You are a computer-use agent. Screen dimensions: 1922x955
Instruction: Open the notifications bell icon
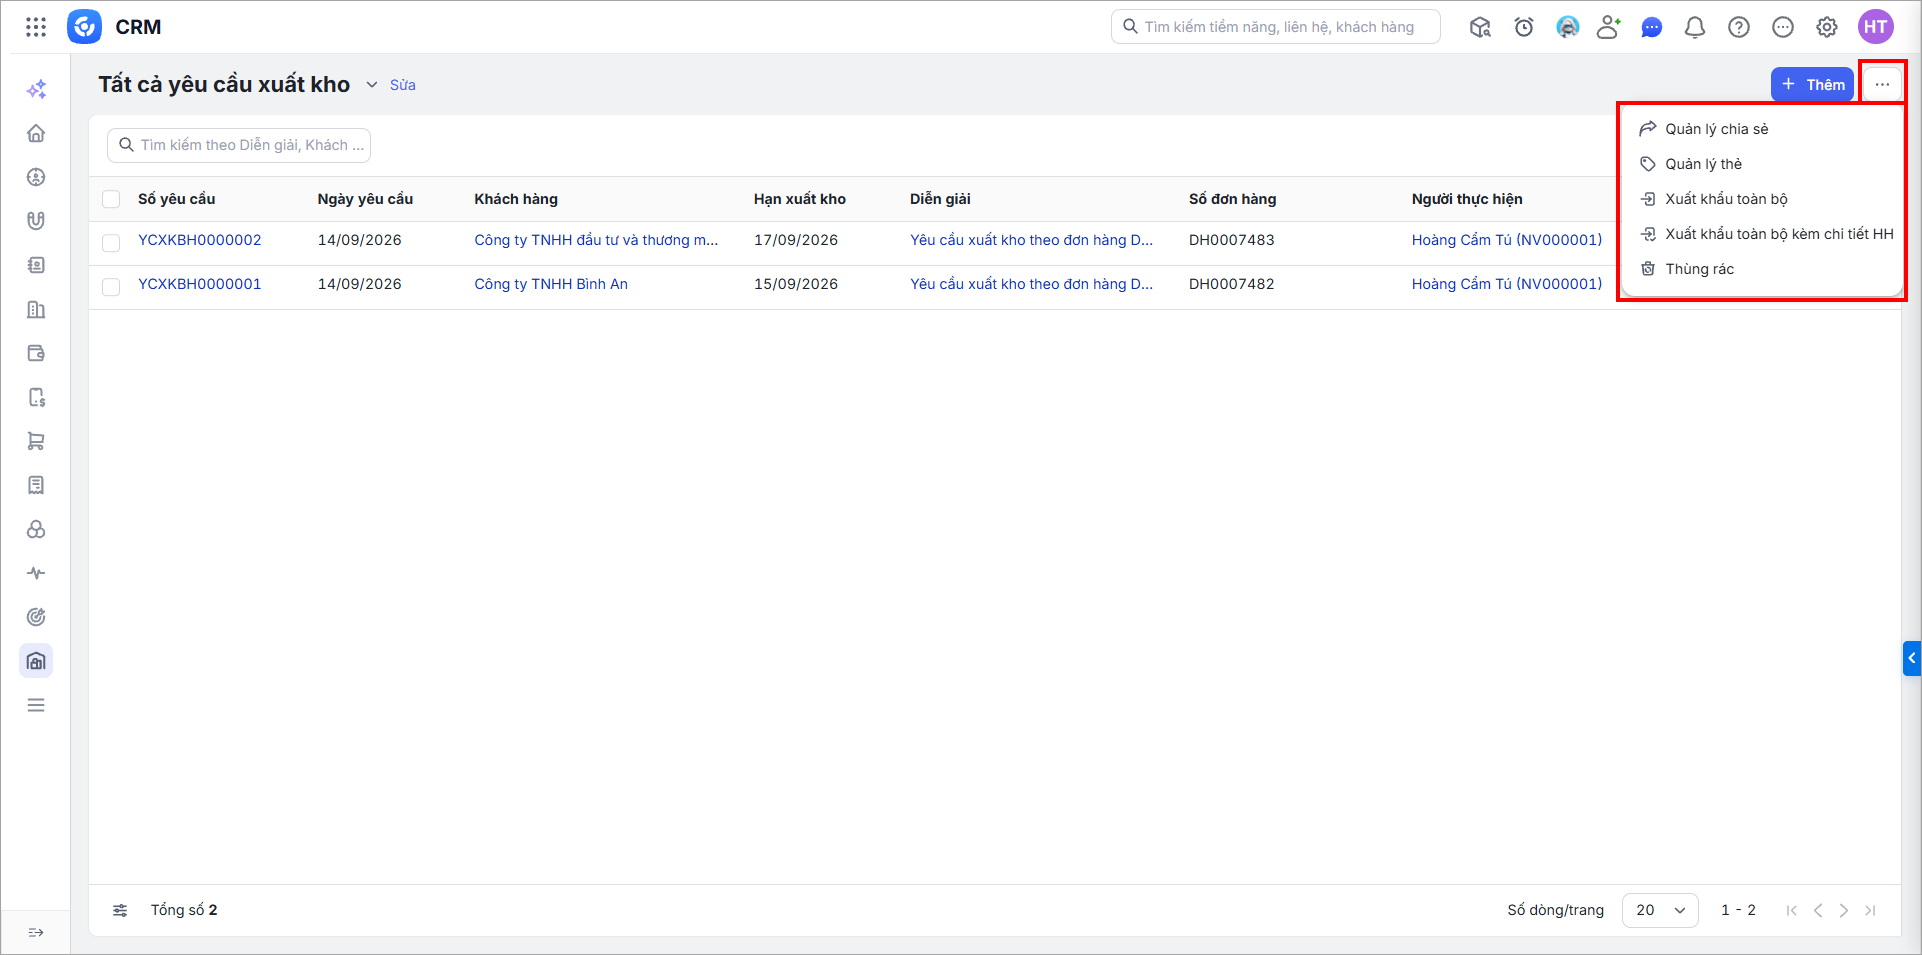(1695, 27)
